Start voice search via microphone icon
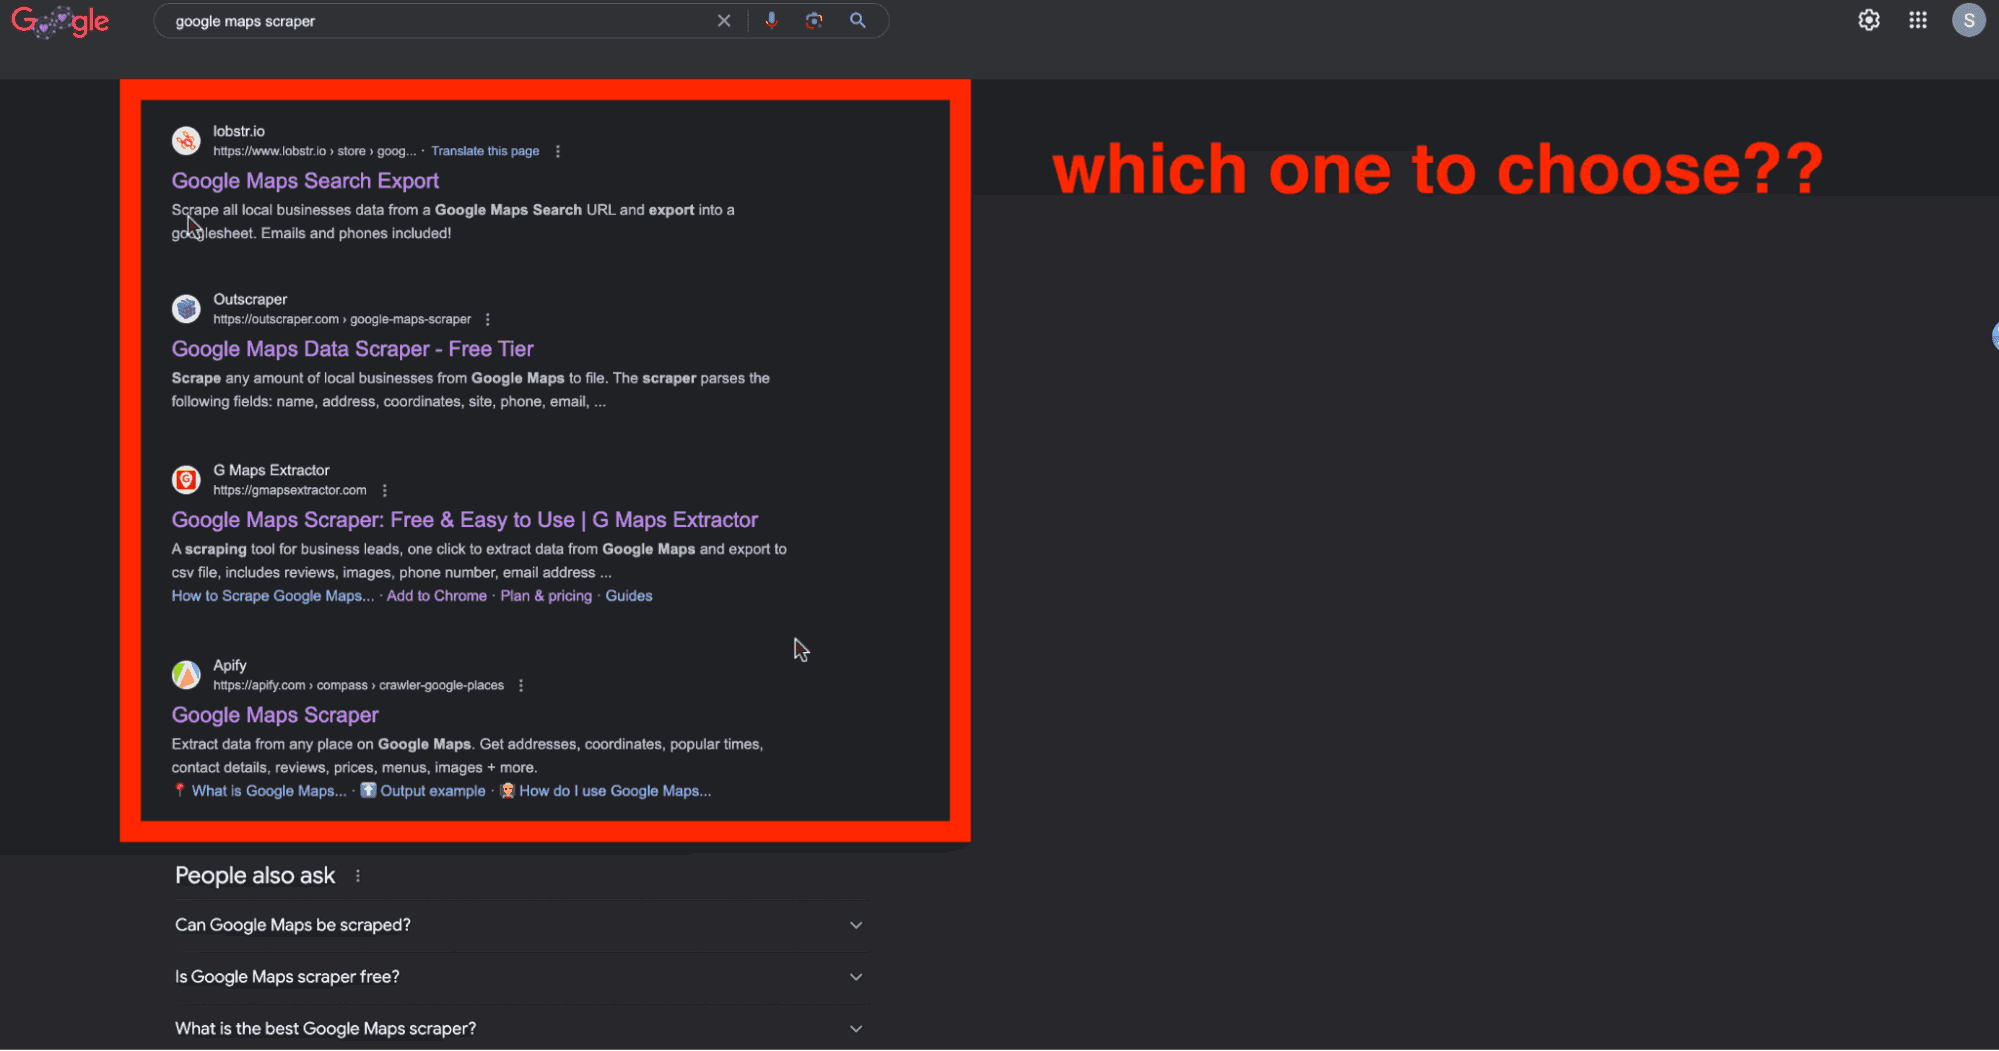The image size is (1999, 1051). pyautogui.click(x=771, y=21)
